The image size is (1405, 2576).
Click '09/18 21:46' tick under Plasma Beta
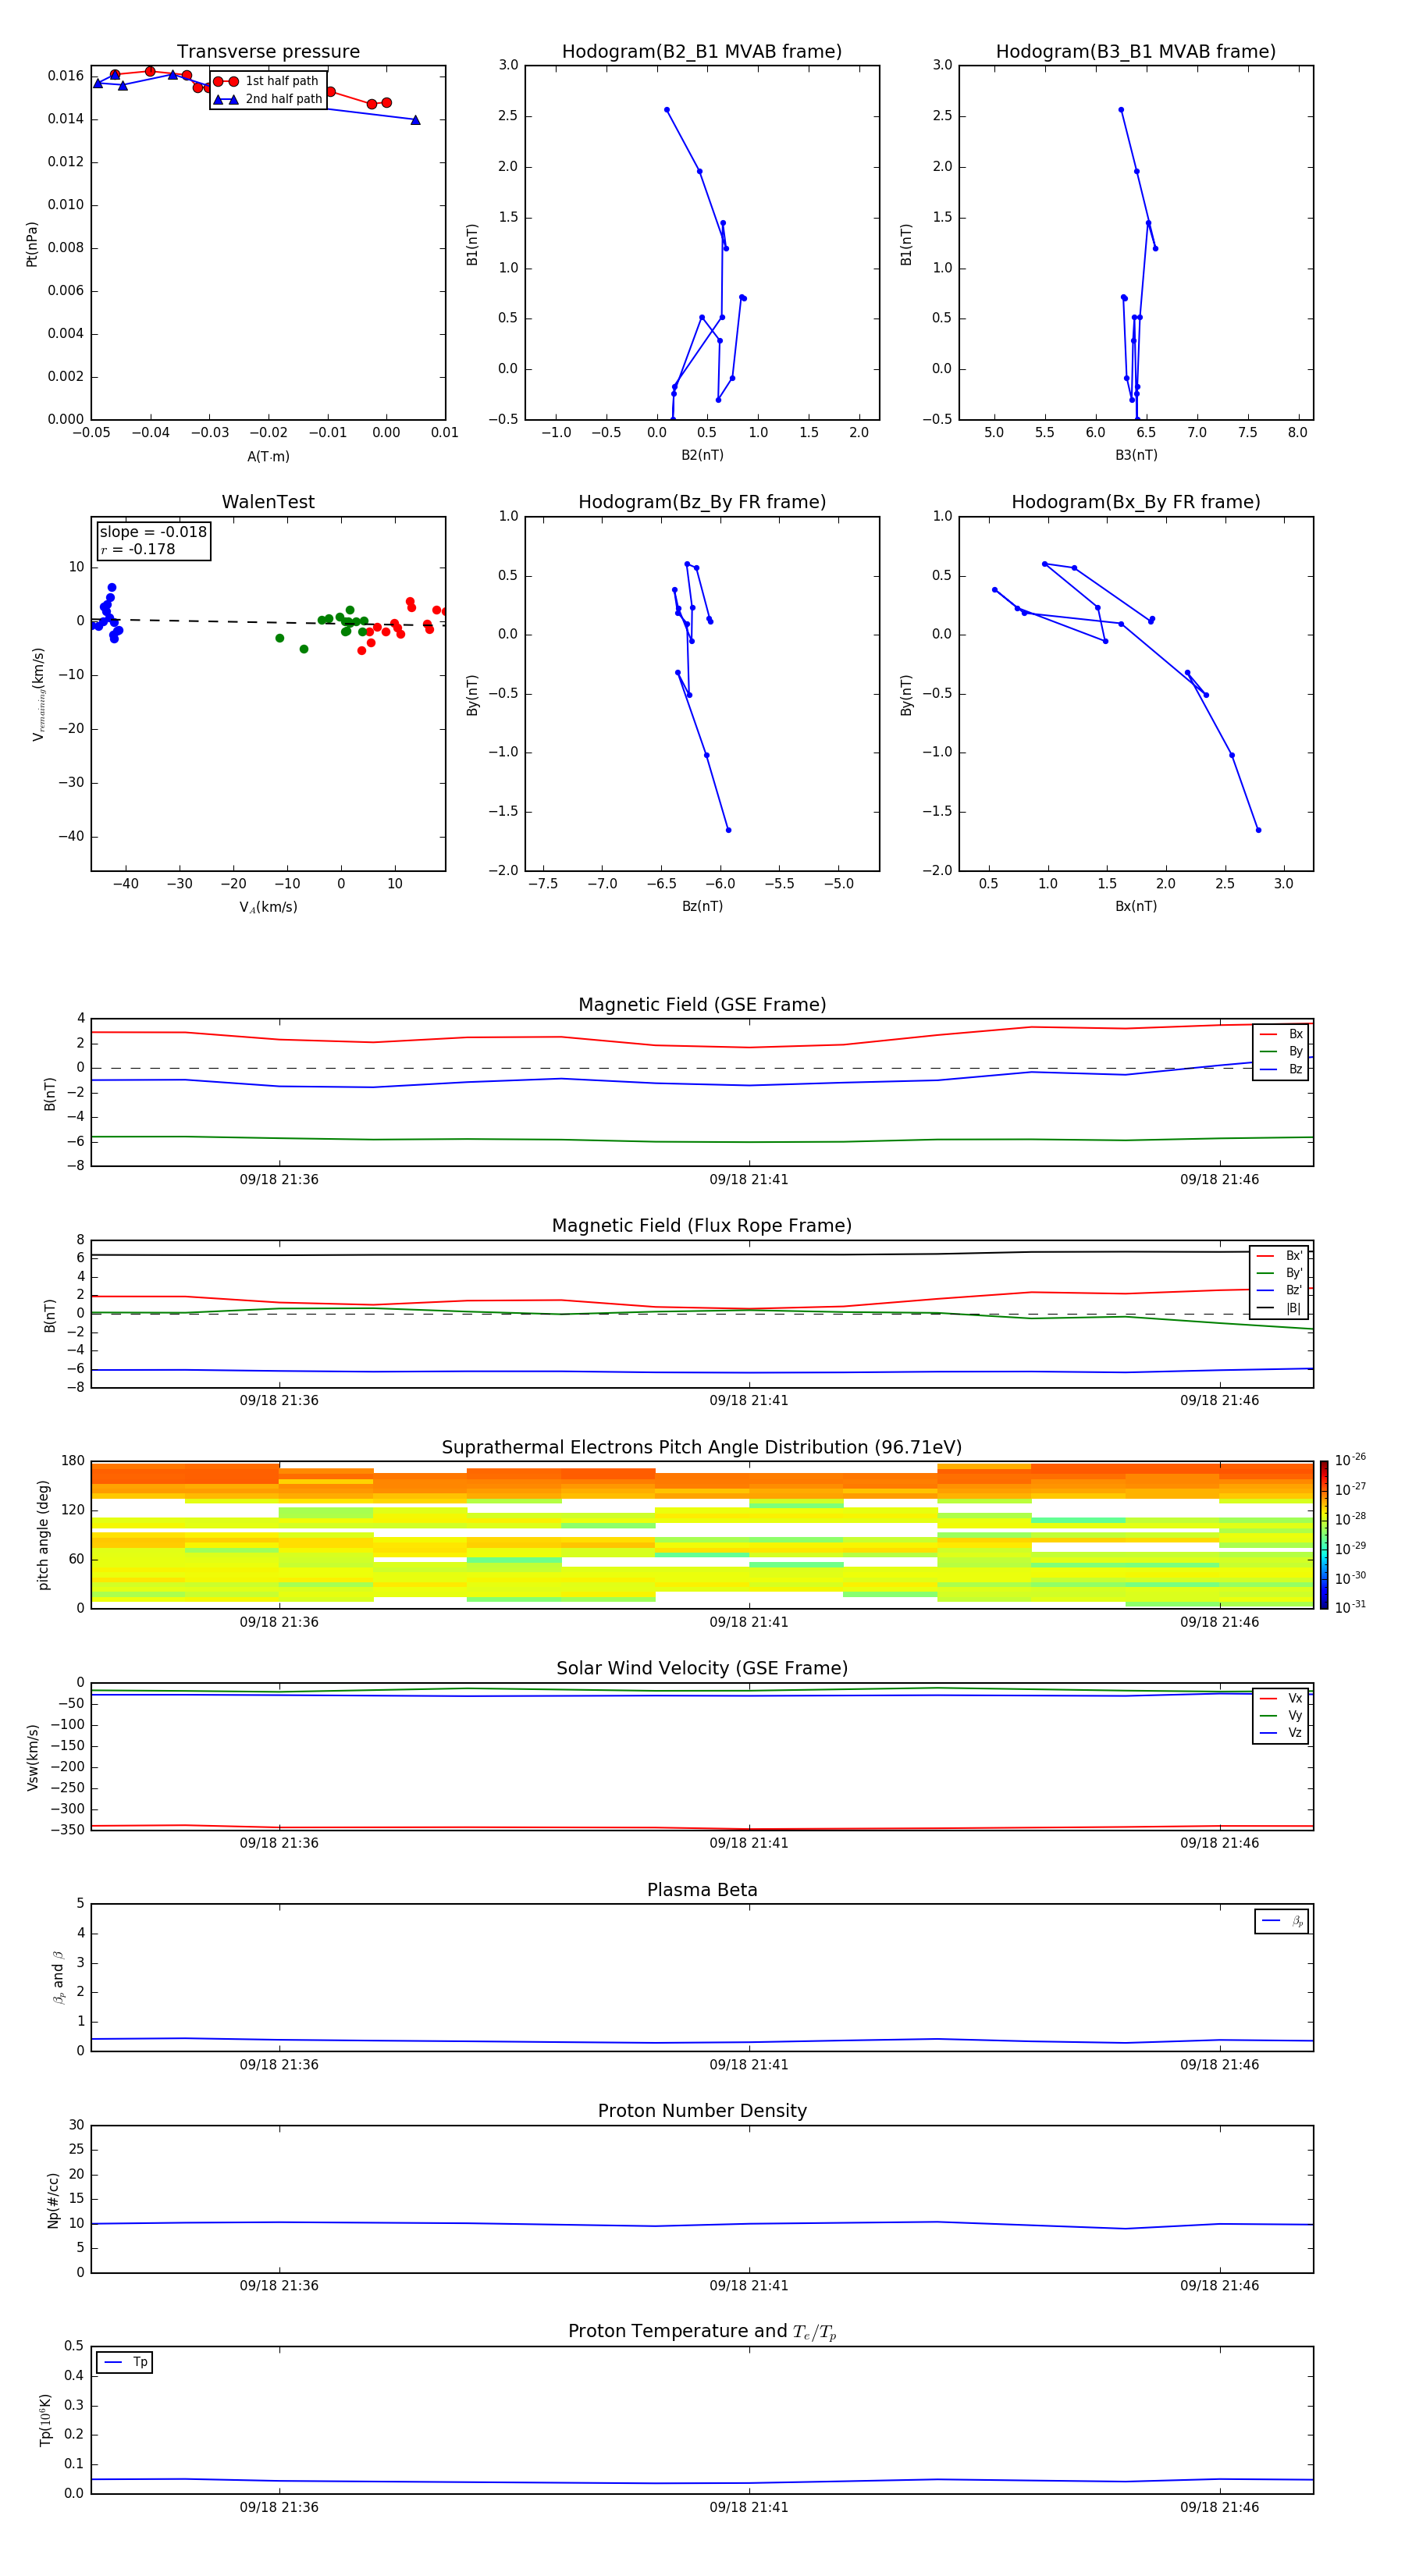[x=1219, y=2065]
